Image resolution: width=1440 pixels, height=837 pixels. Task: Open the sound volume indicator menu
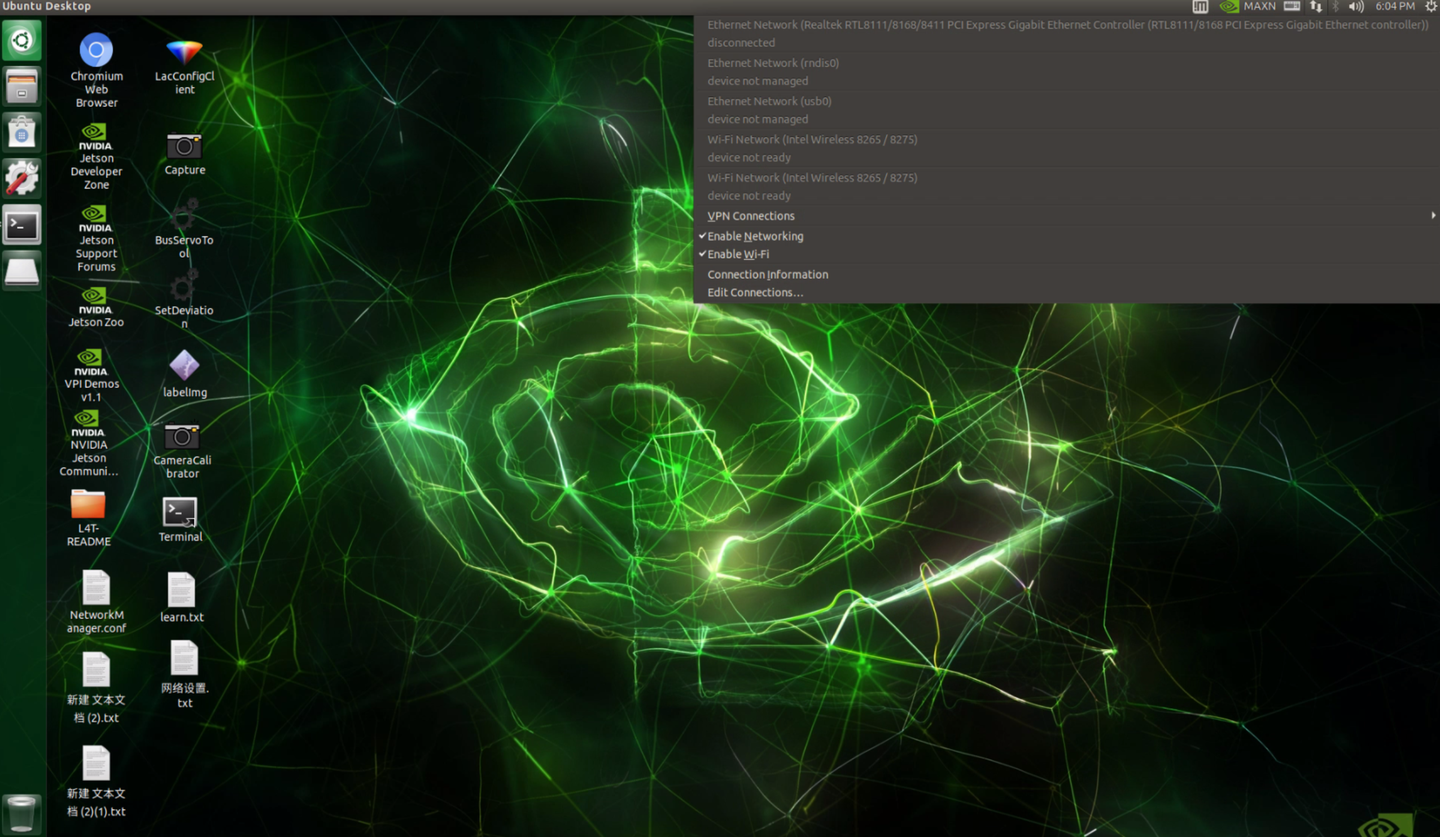(x=1356, y=7)
